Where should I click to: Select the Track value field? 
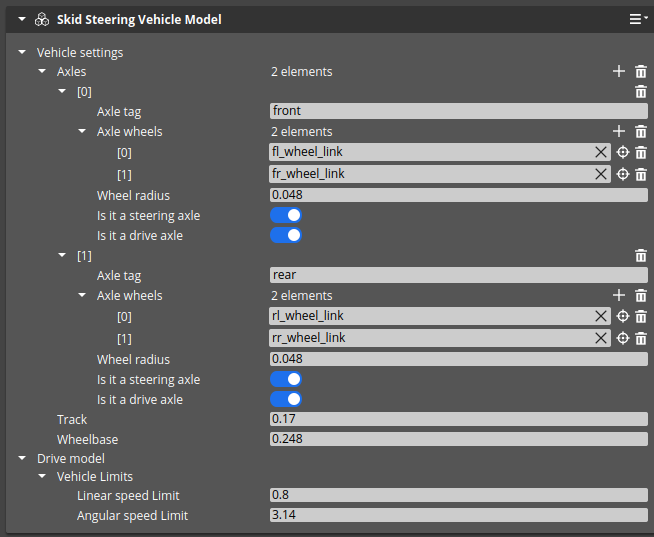click(x=458, y=419)
